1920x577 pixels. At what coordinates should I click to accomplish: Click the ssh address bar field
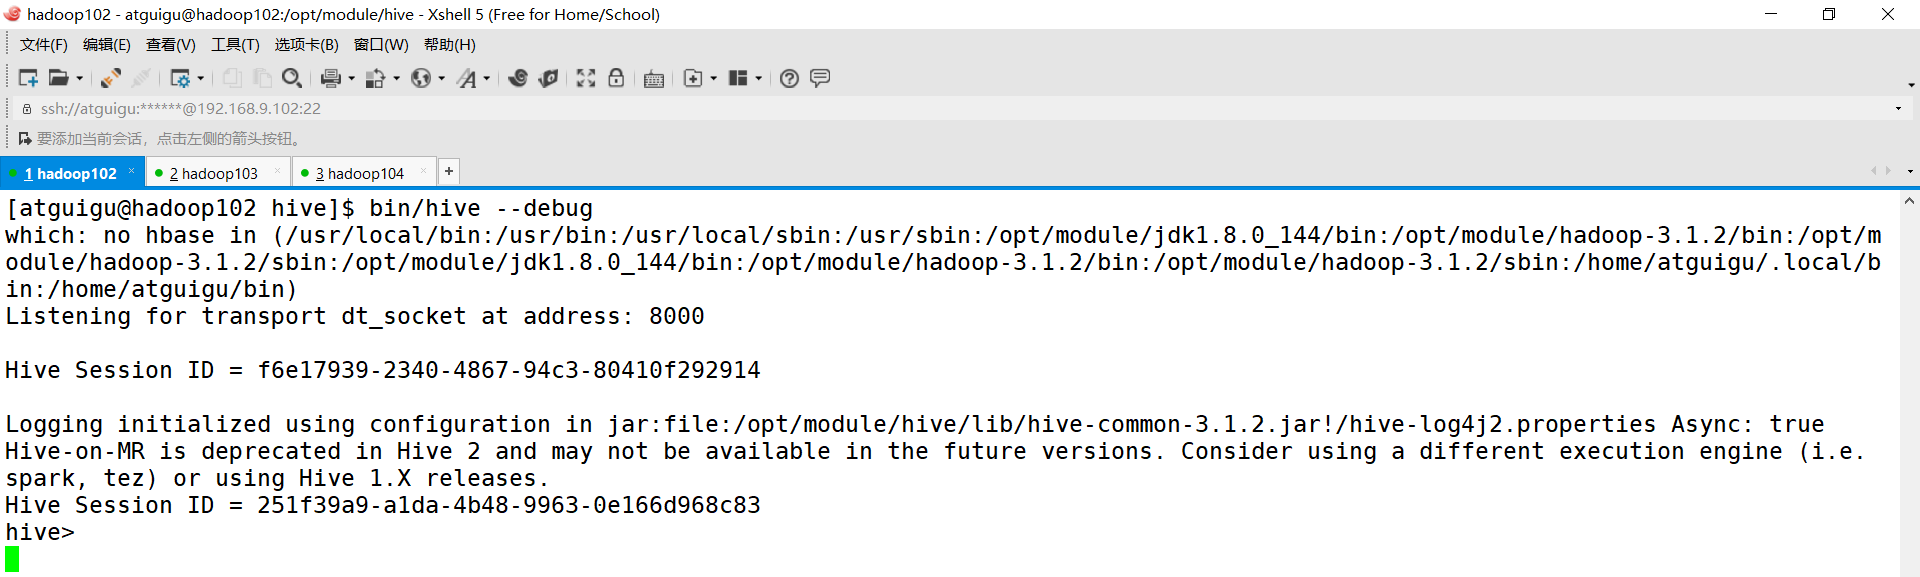coord(600,108)
